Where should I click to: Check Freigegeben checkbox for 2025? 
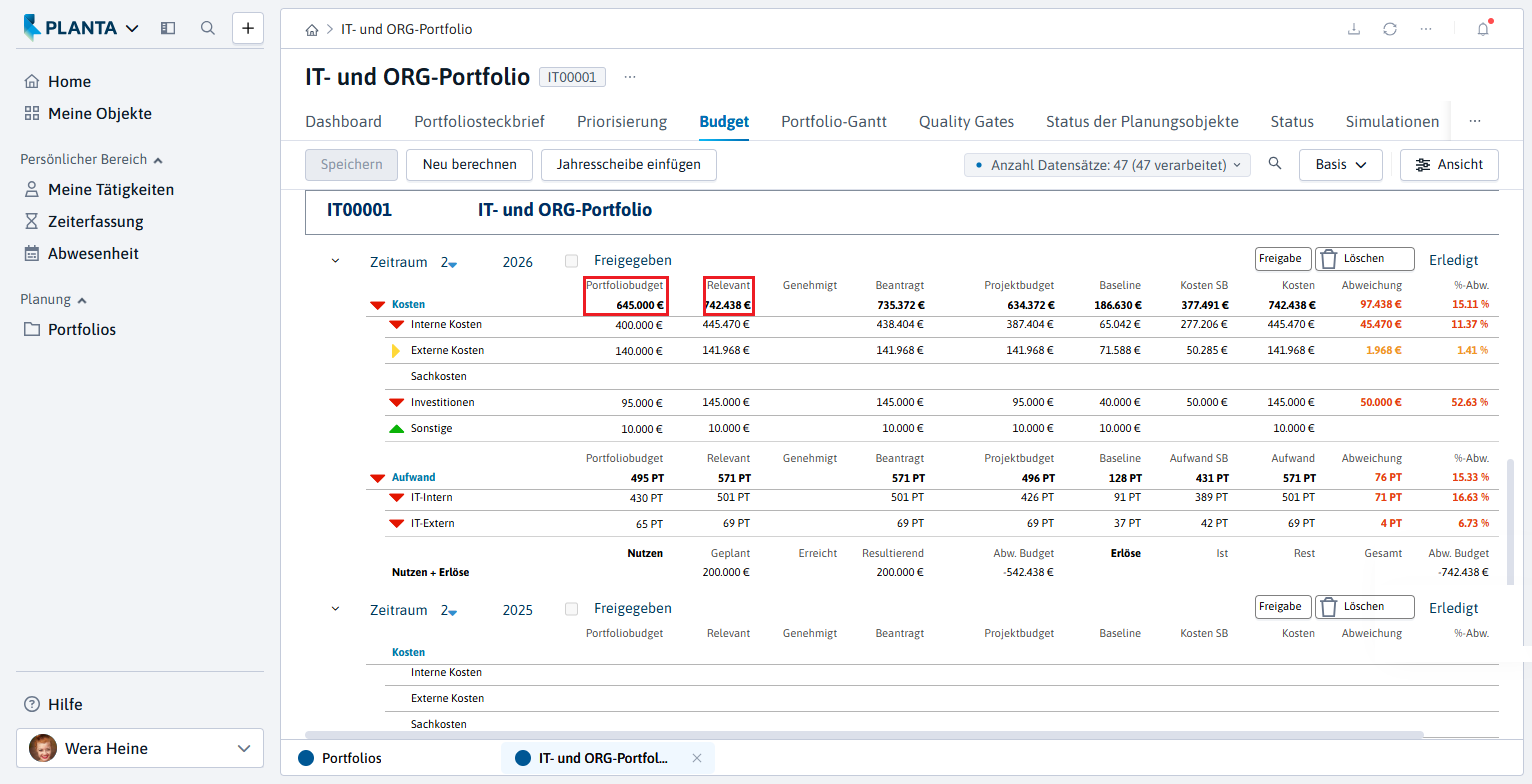tap(571, 609)
